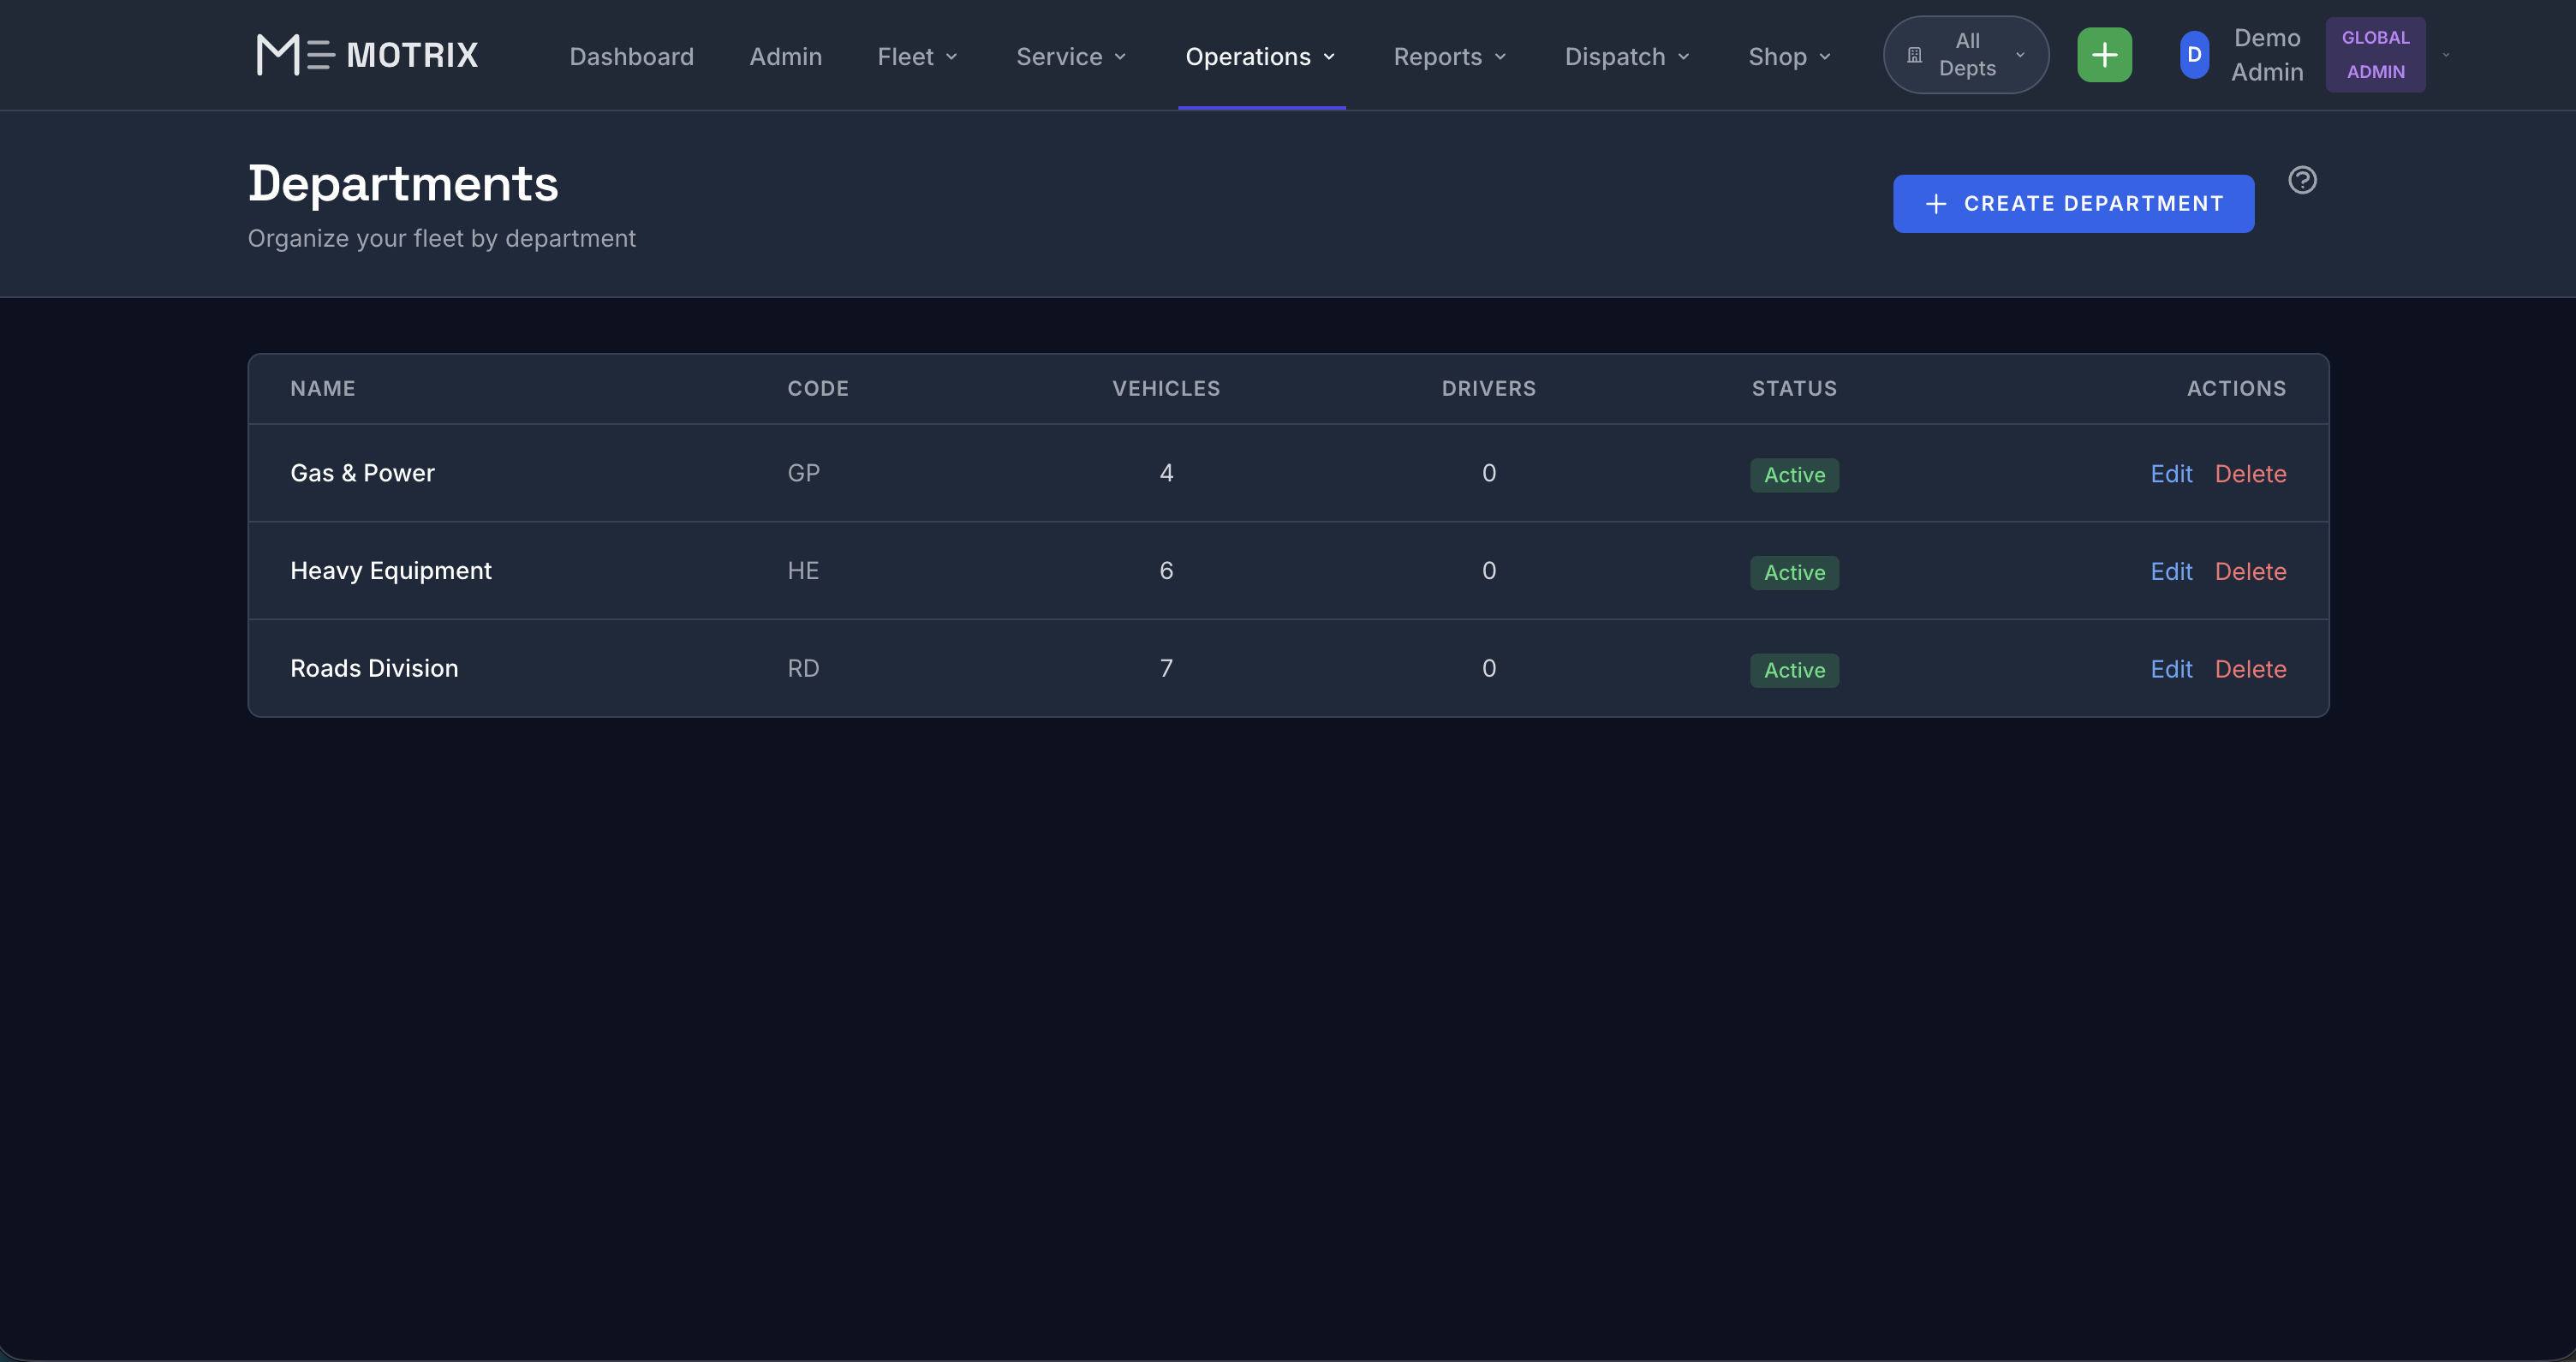
Task: Click the Active badge on Heavy Equipment row
Action: pos(1794,572)
